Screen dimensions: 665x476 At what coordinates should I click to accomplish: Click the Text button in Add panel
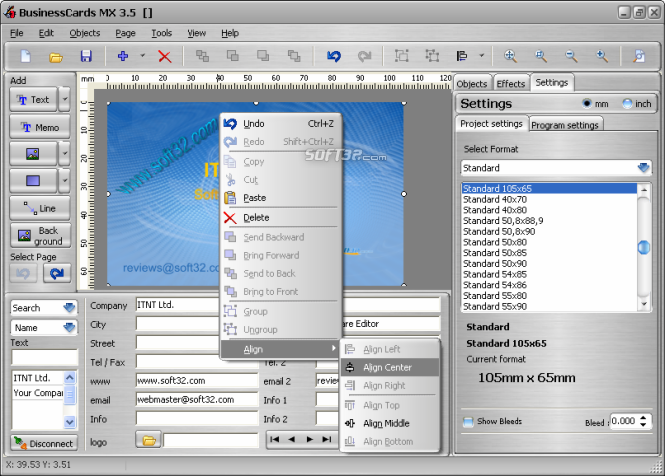[33, 99]
